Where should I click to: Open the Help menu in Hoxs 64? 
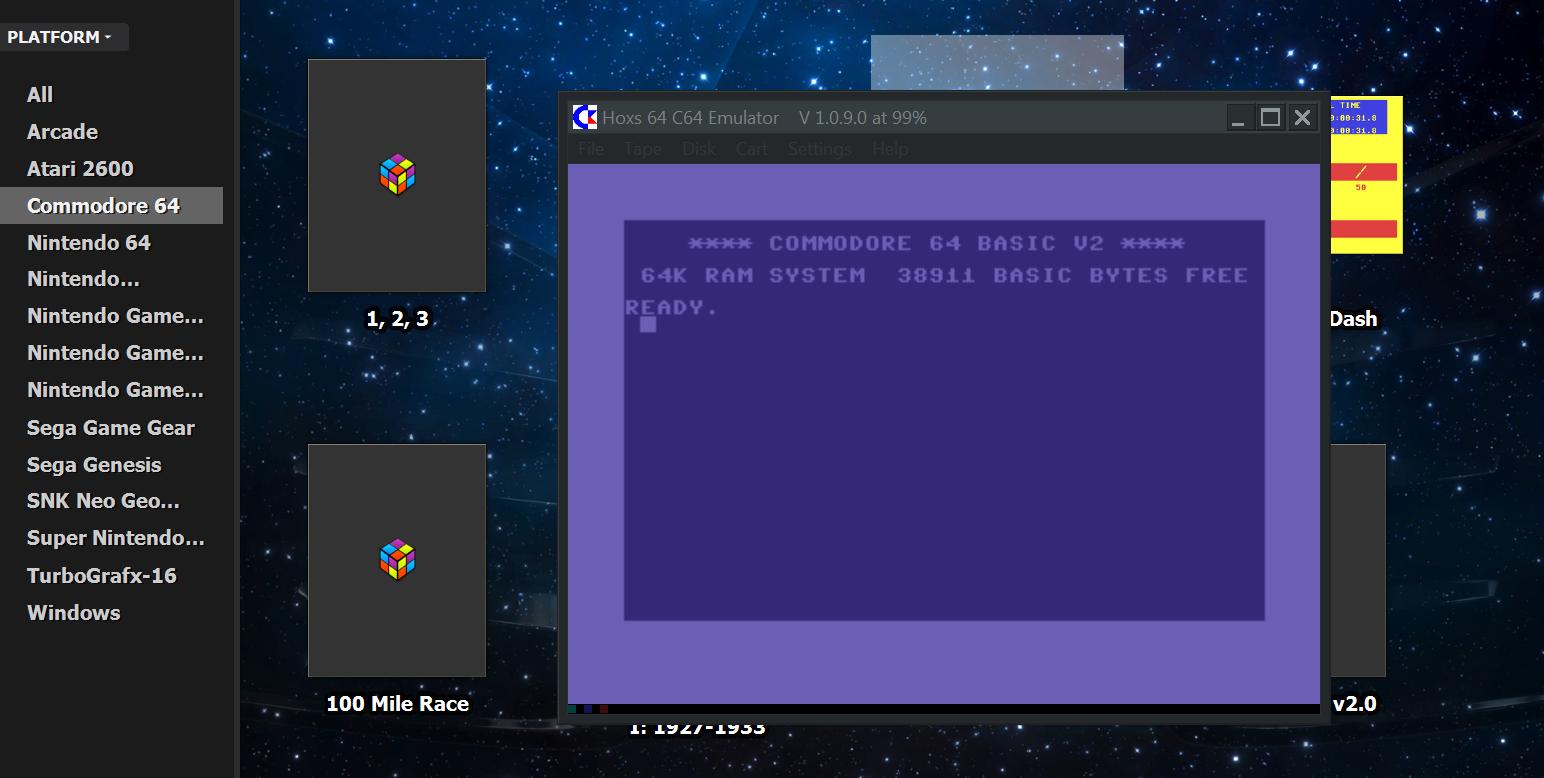point(889,149)
